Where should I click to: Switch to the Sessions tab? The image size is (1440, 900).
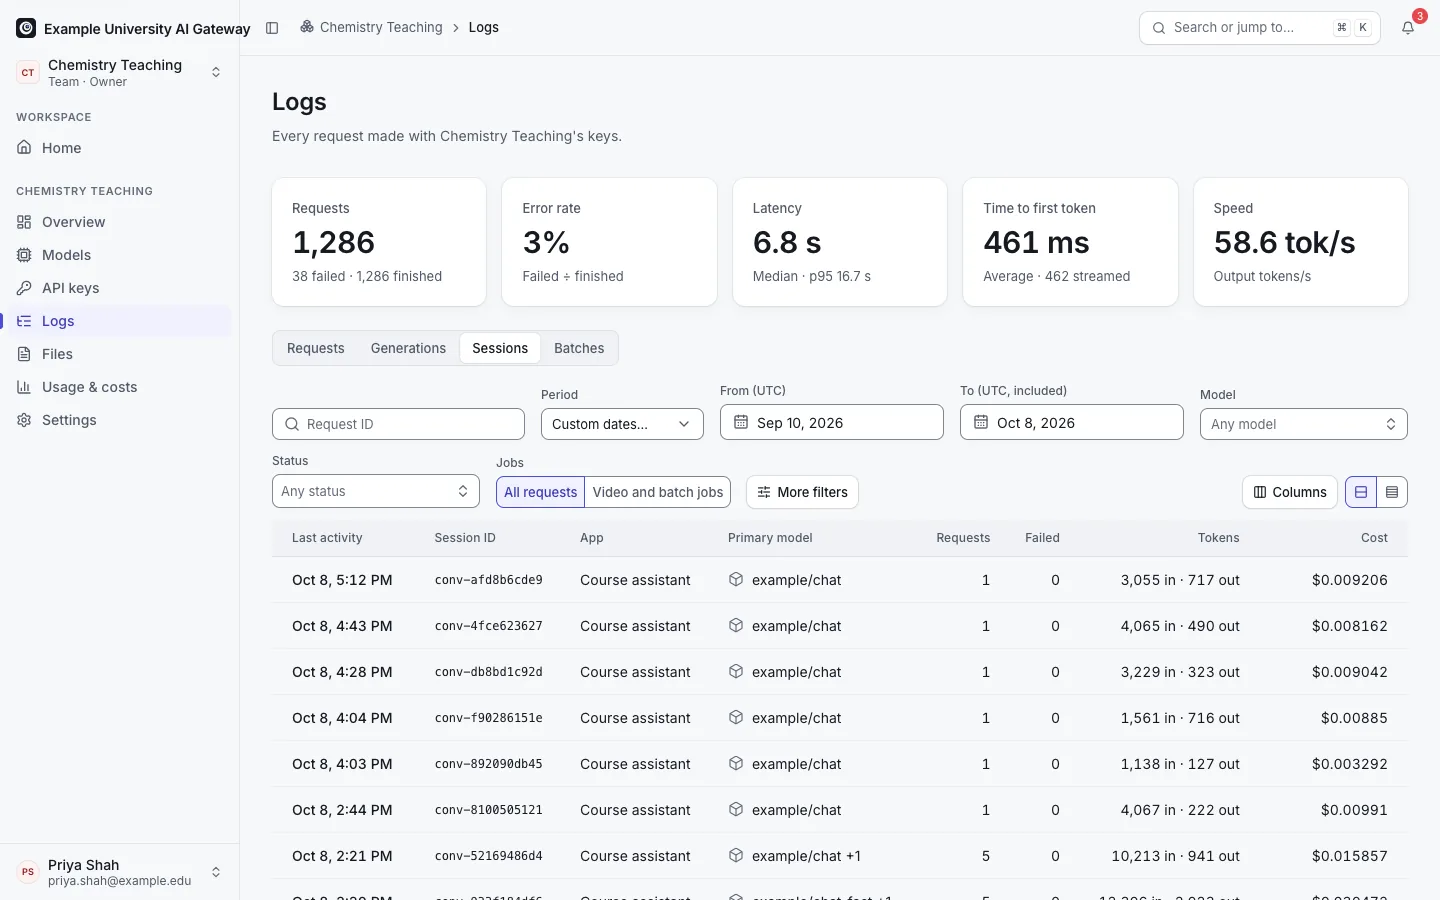(x=500, y=348)
